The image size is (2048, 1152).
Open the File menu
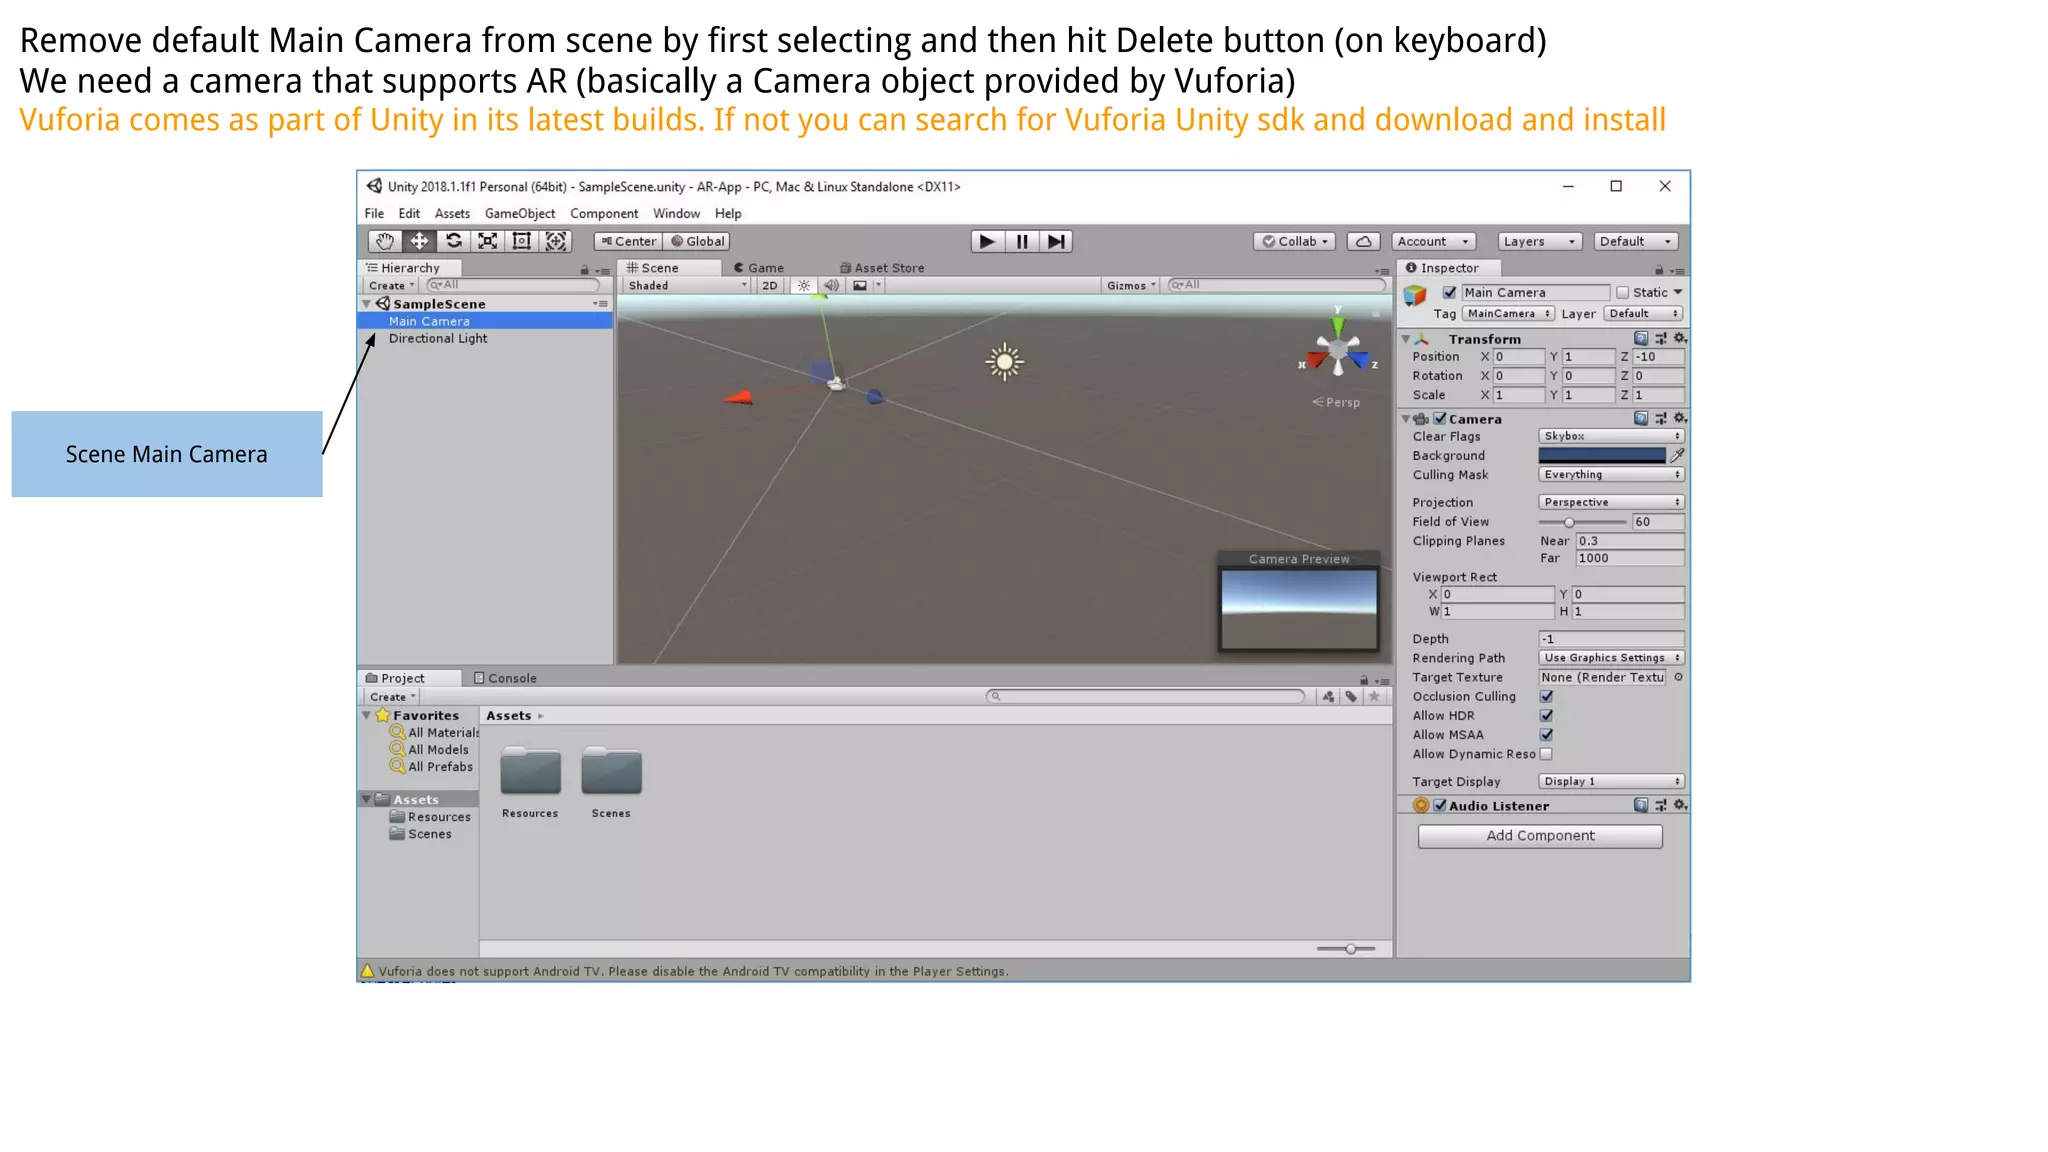tap(374, 213)
